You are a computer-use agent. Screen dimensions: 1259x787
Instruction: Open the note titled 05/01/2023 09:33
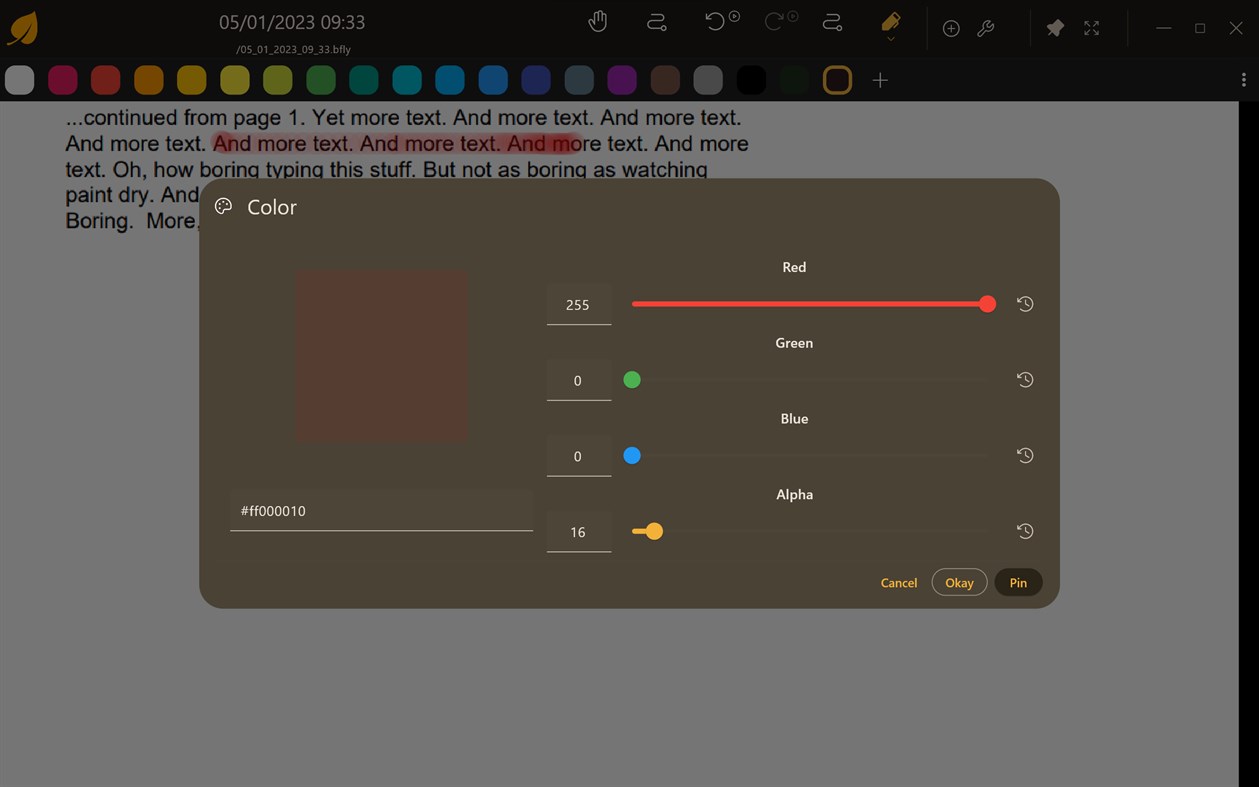pyautogui.click(x=292, y=22)
